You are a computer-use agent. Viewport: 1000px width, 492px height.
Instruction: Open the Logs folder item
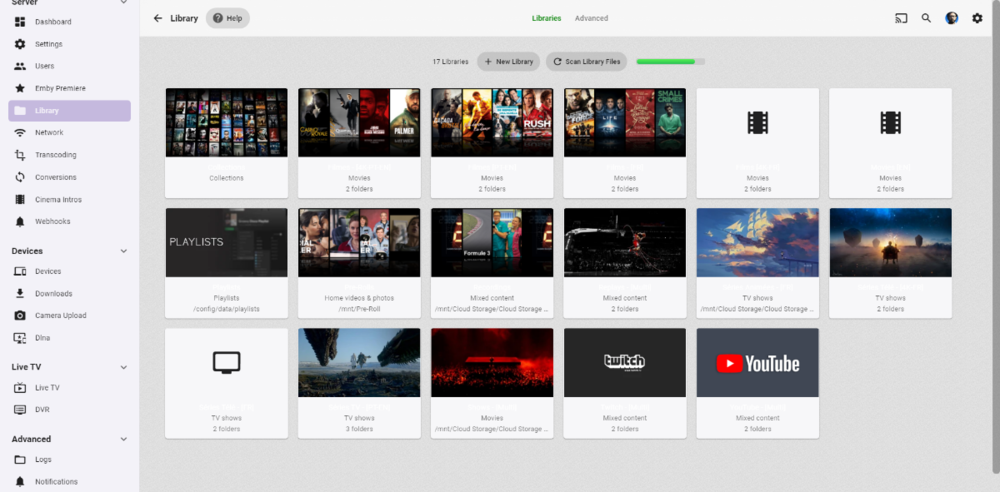[70, 459]
